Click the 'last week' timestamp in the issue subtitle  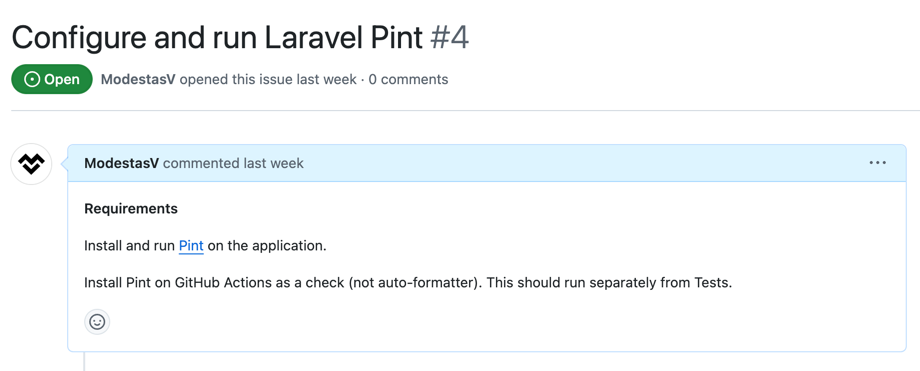[x=326, y=79]
